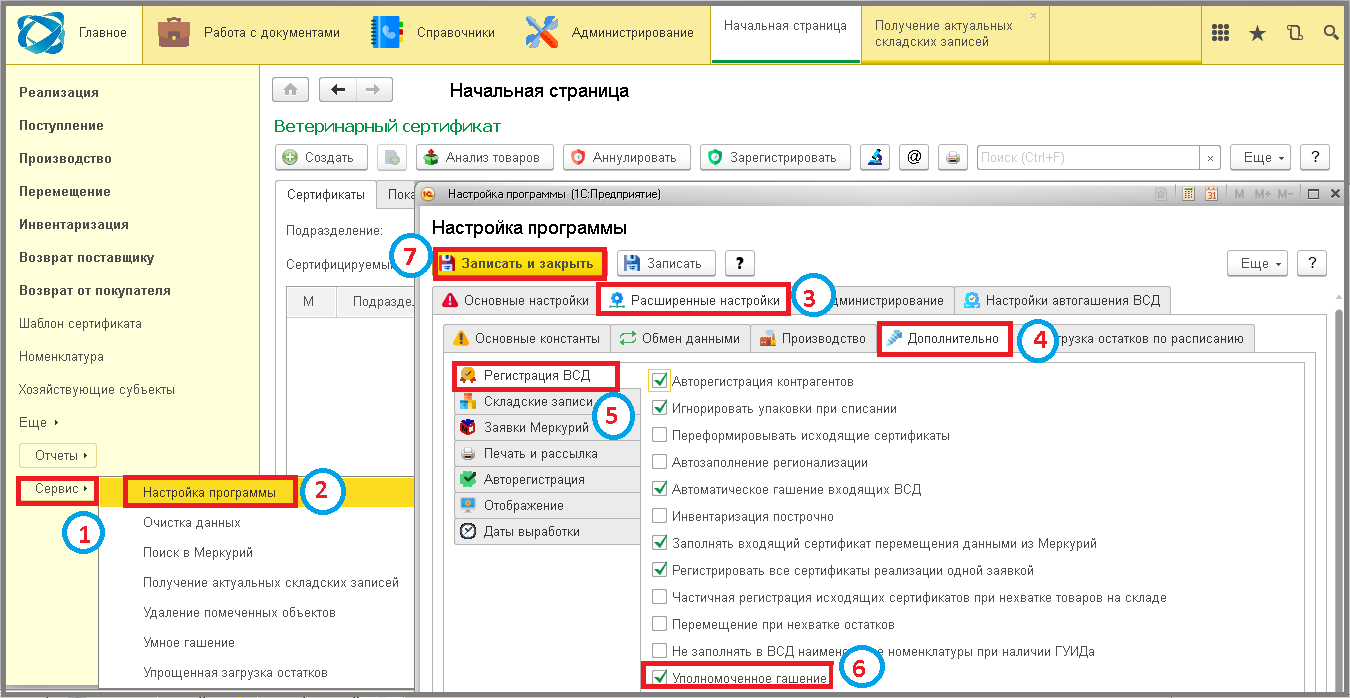Choose Умное гашение menu item
The height and width of the screenshot is (698, 1350).
click(188, 642)
